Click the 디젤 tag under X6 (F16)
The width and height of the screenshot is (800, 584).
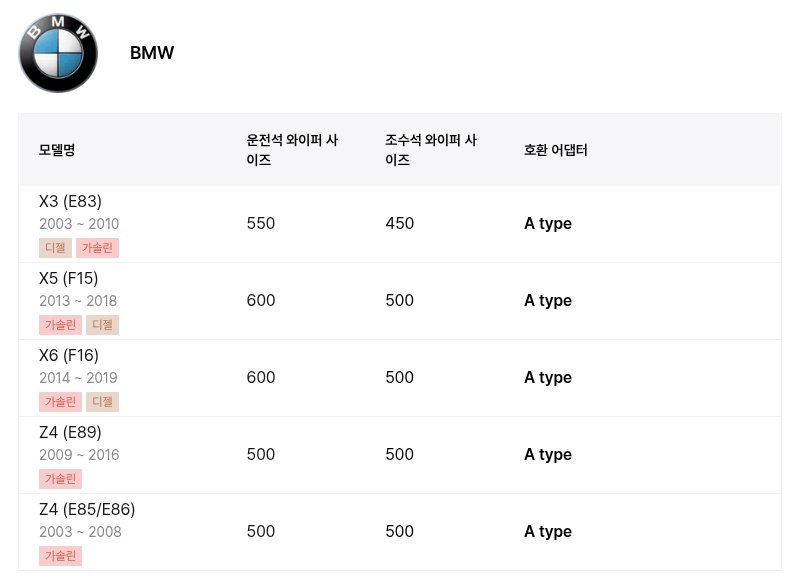(x=103, y=402)
